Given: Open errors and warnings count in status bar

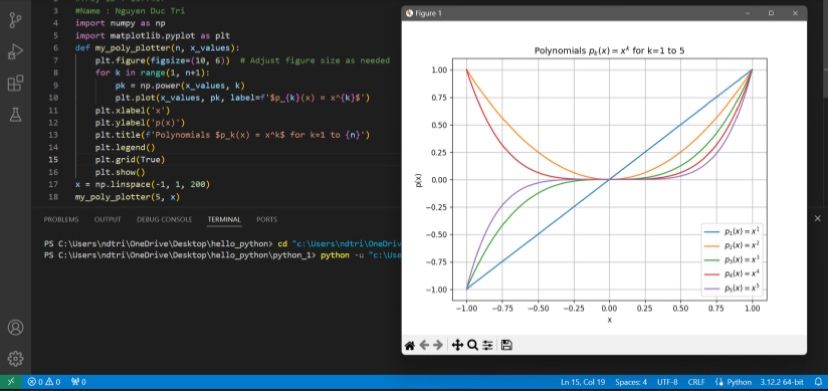Looking at the screenshot, I should 44,381.
